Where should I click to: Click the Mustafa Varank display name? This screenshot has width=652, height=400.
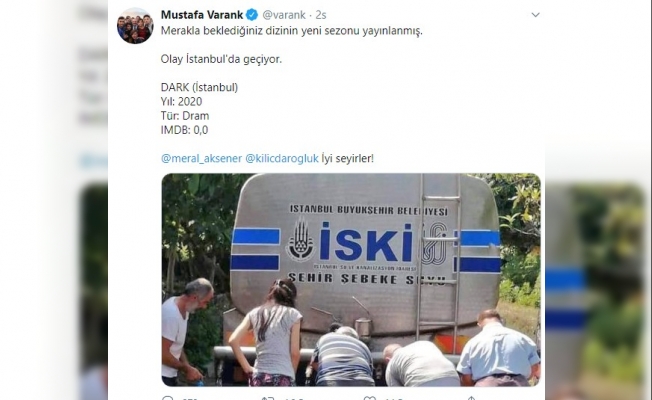click(202, 15)
